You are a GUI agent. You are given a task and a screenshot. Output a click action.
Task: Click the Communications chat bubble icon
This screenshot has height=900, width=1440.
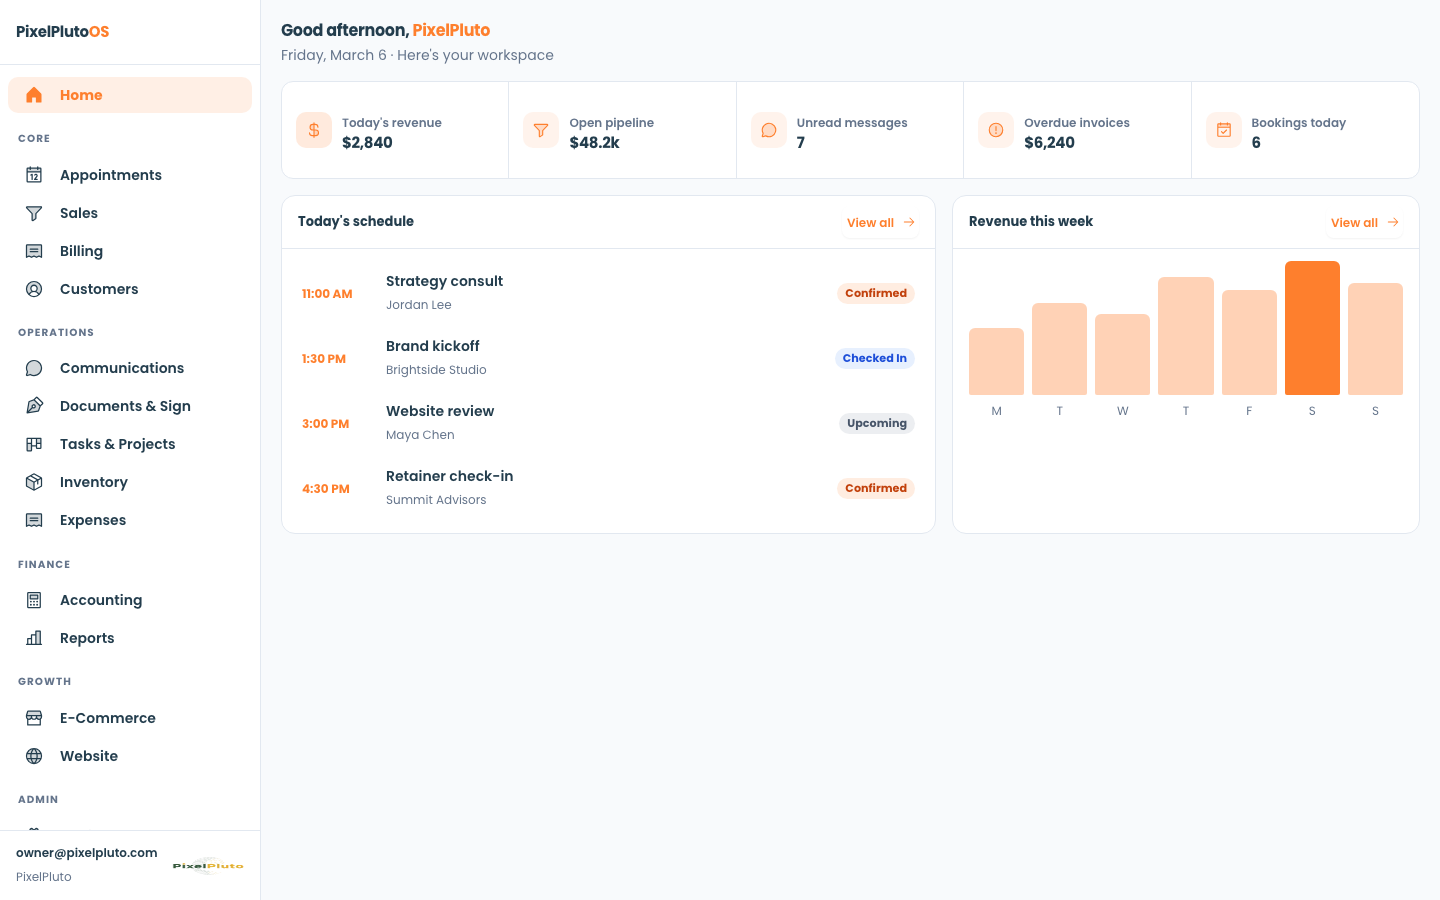[x=34, y=368]
